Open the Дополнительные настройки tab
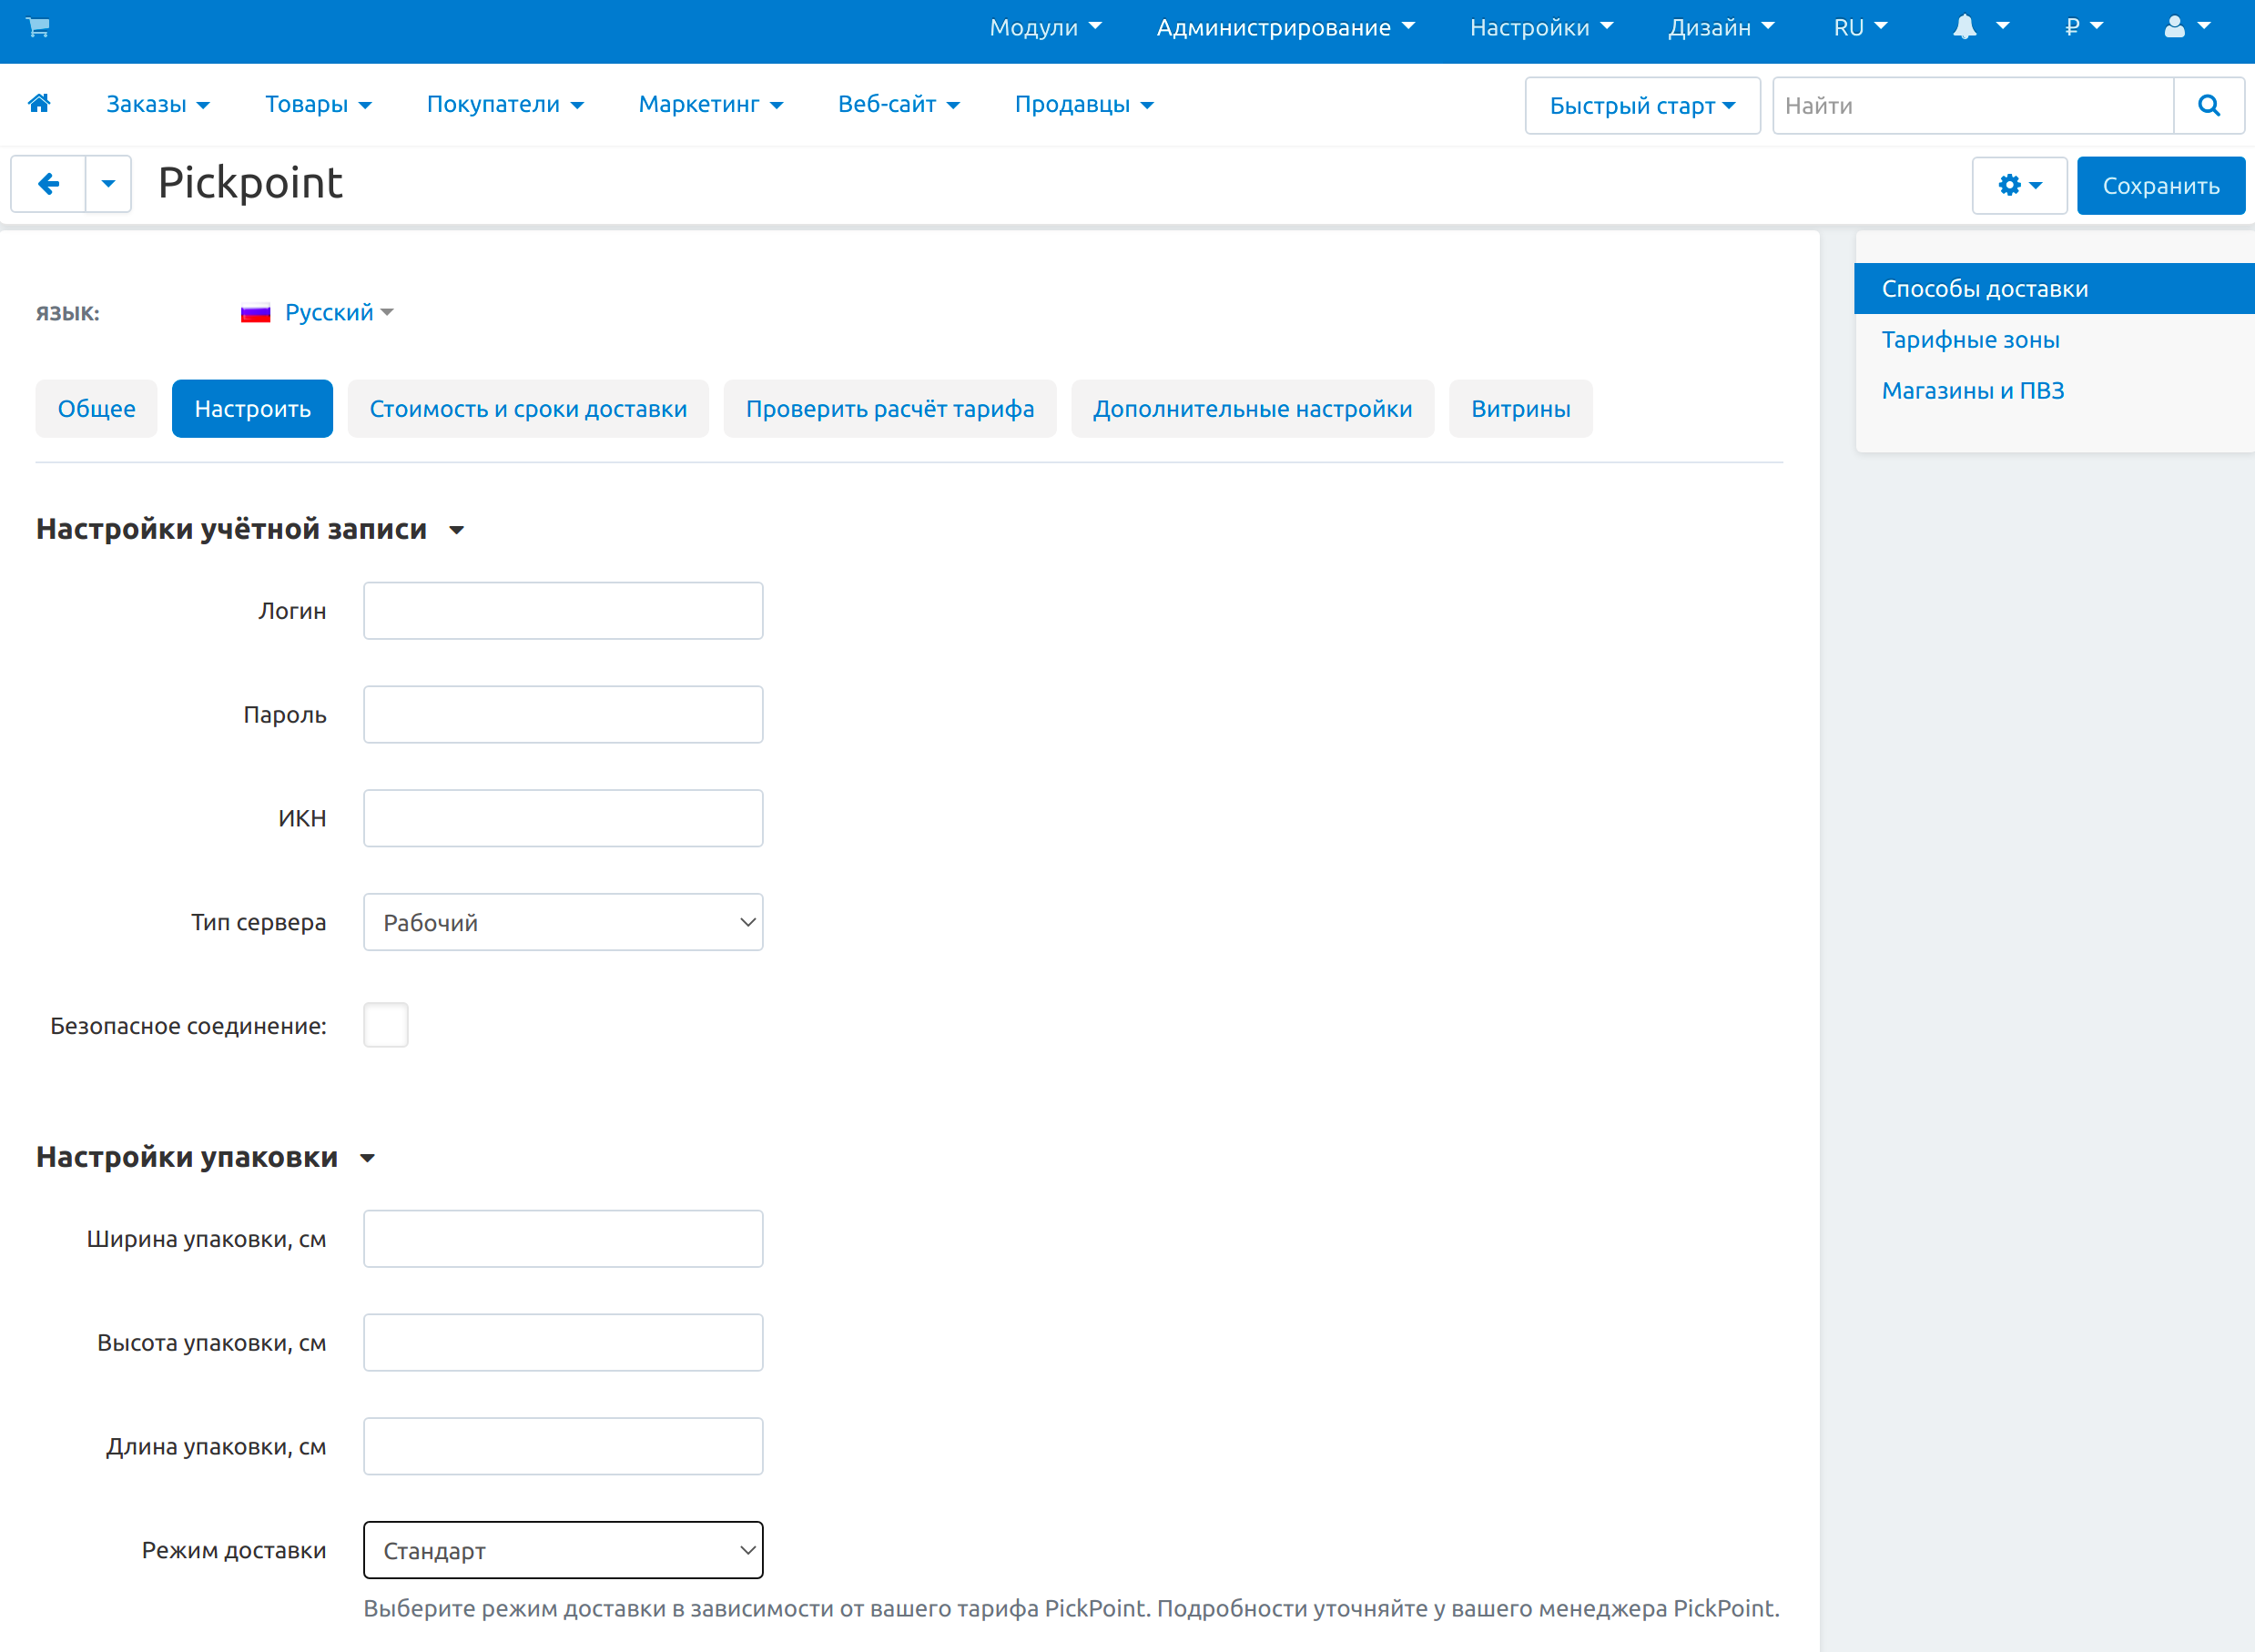Screen dimensions: 2255x1652 click(x=1252, y=409)
